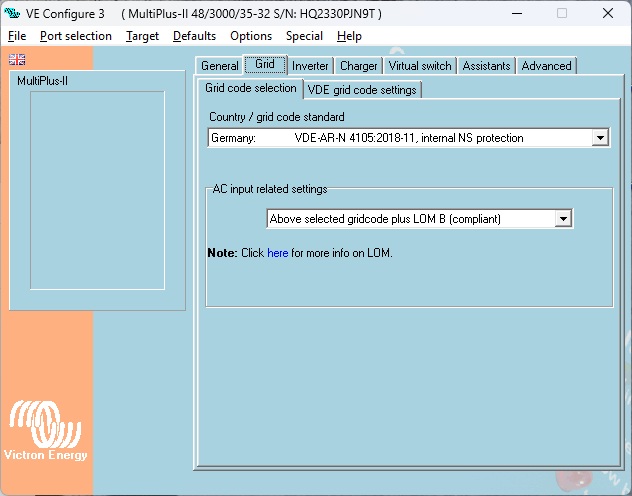
Task: Open the Assistants tab
Action: 486,66
